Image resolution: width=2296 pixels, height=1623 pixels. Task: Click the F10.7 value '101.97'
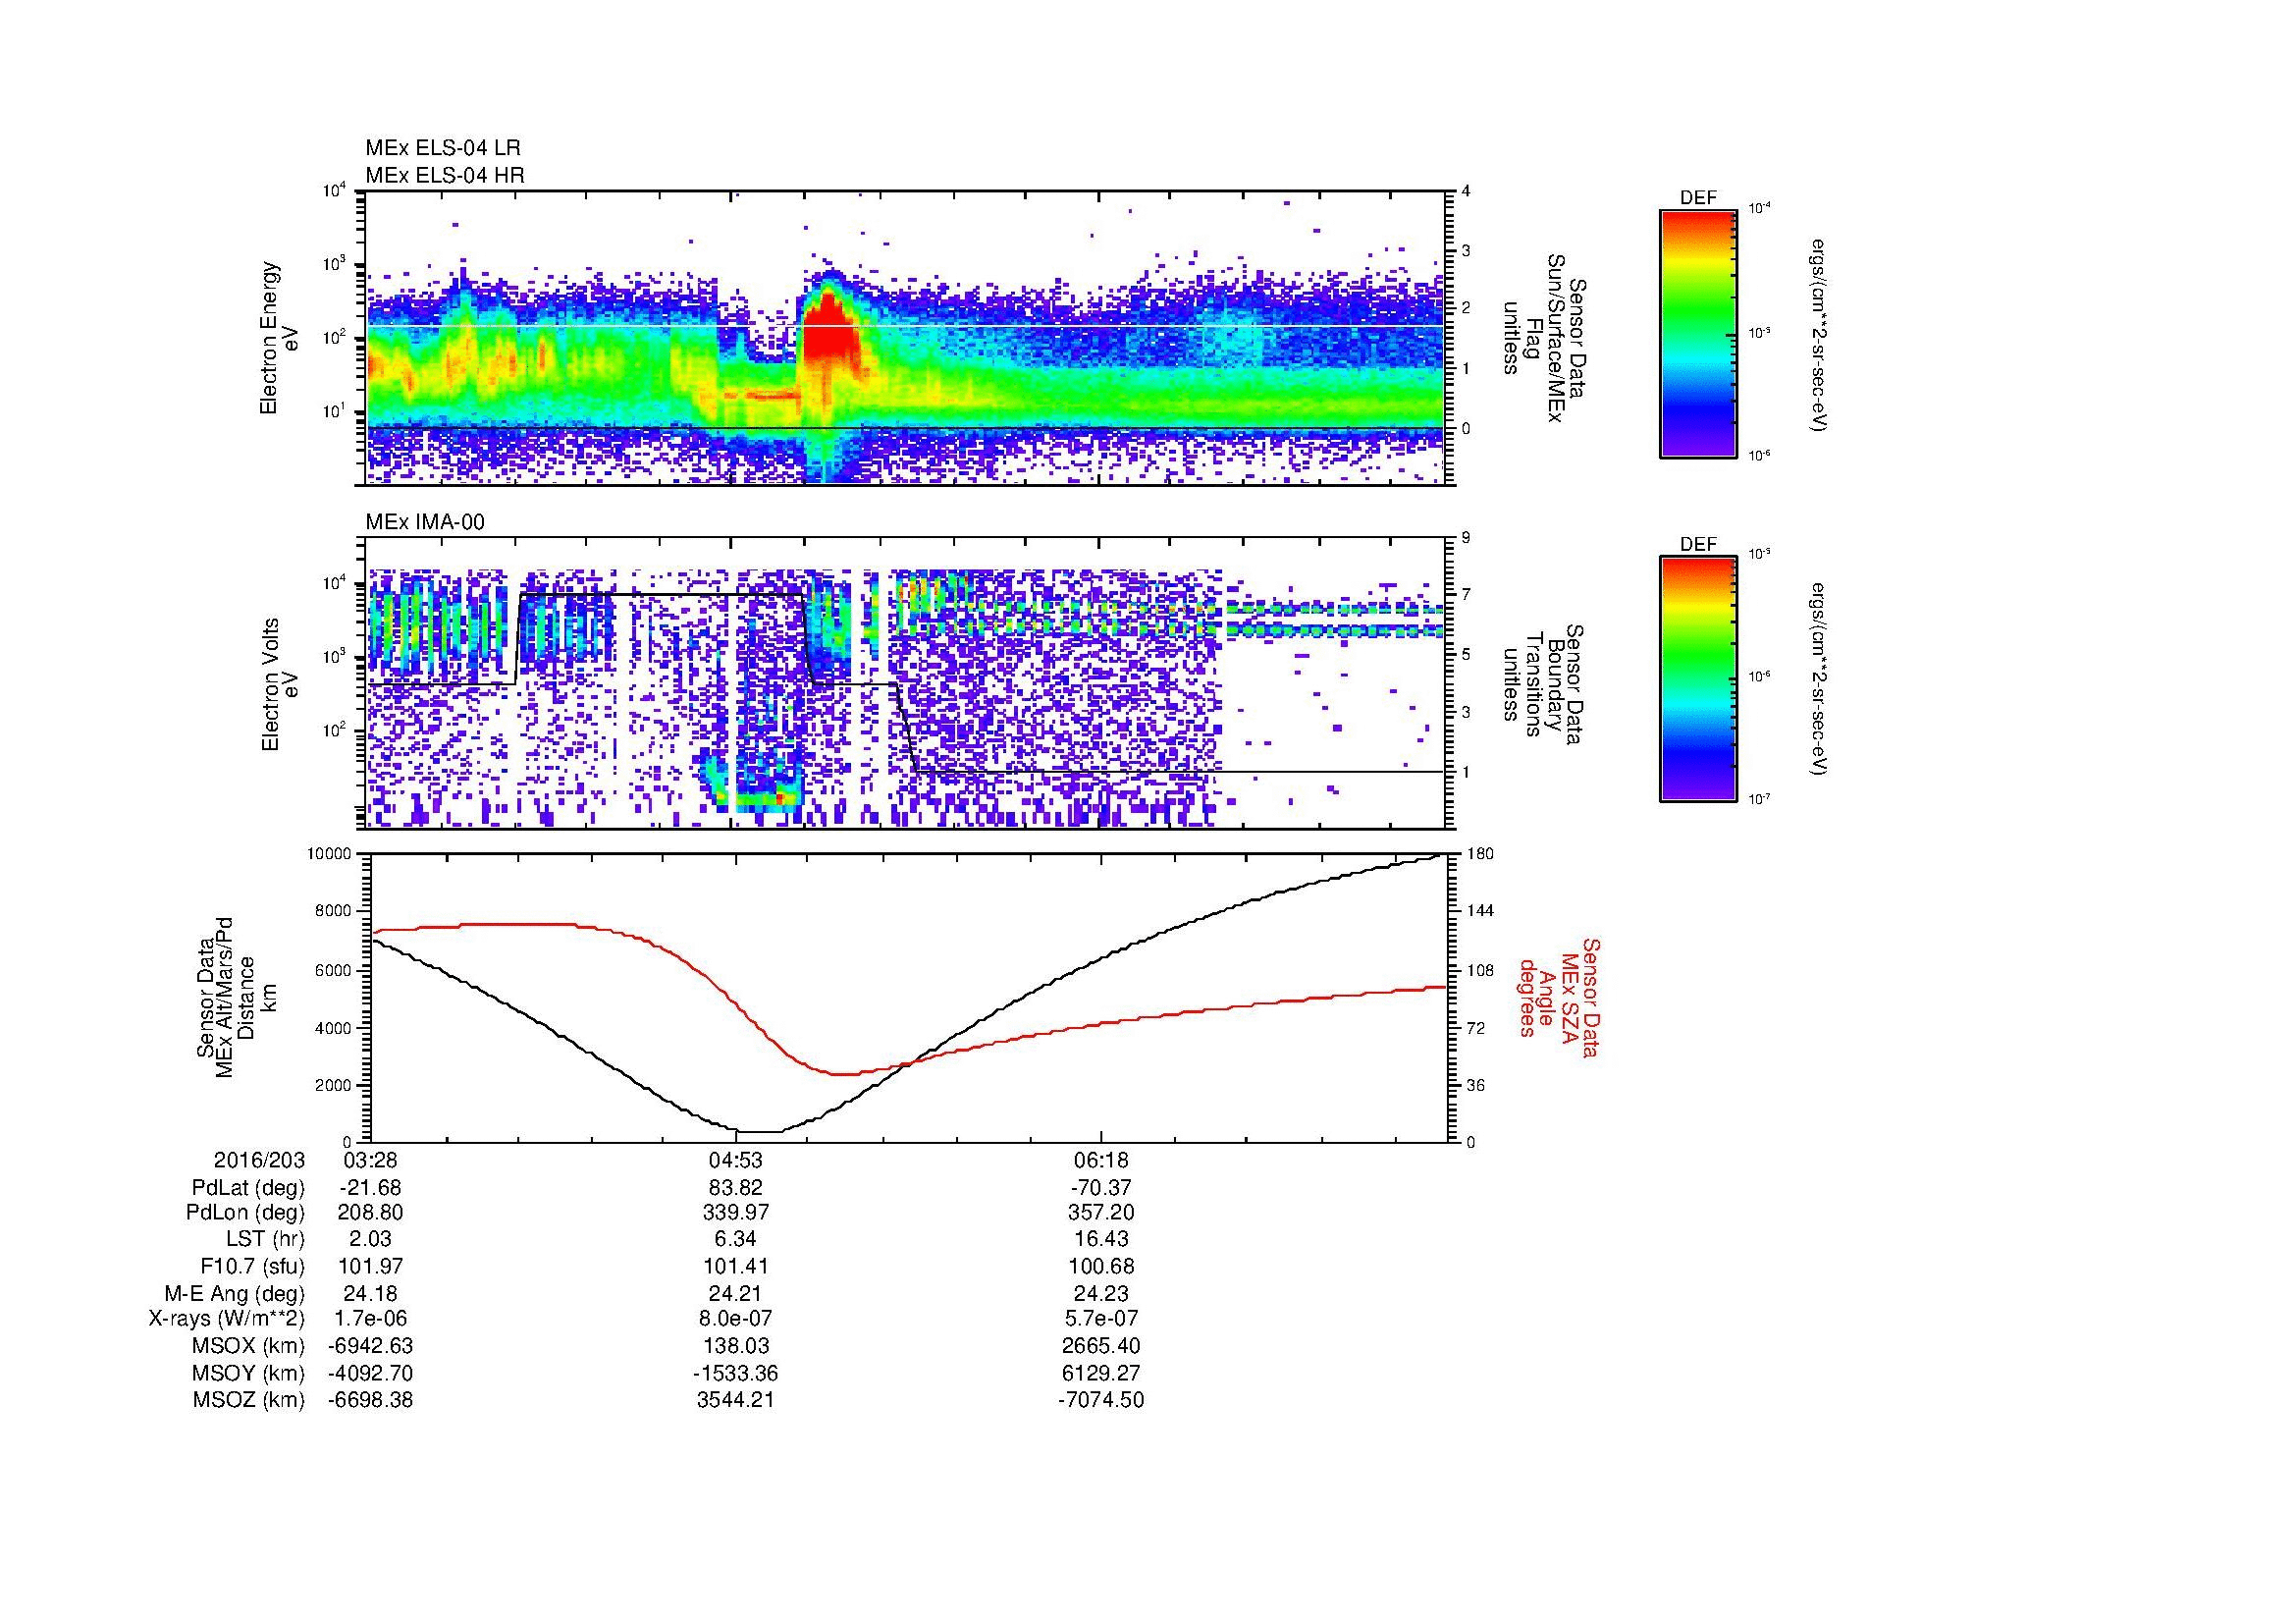tap(371, 1266)
